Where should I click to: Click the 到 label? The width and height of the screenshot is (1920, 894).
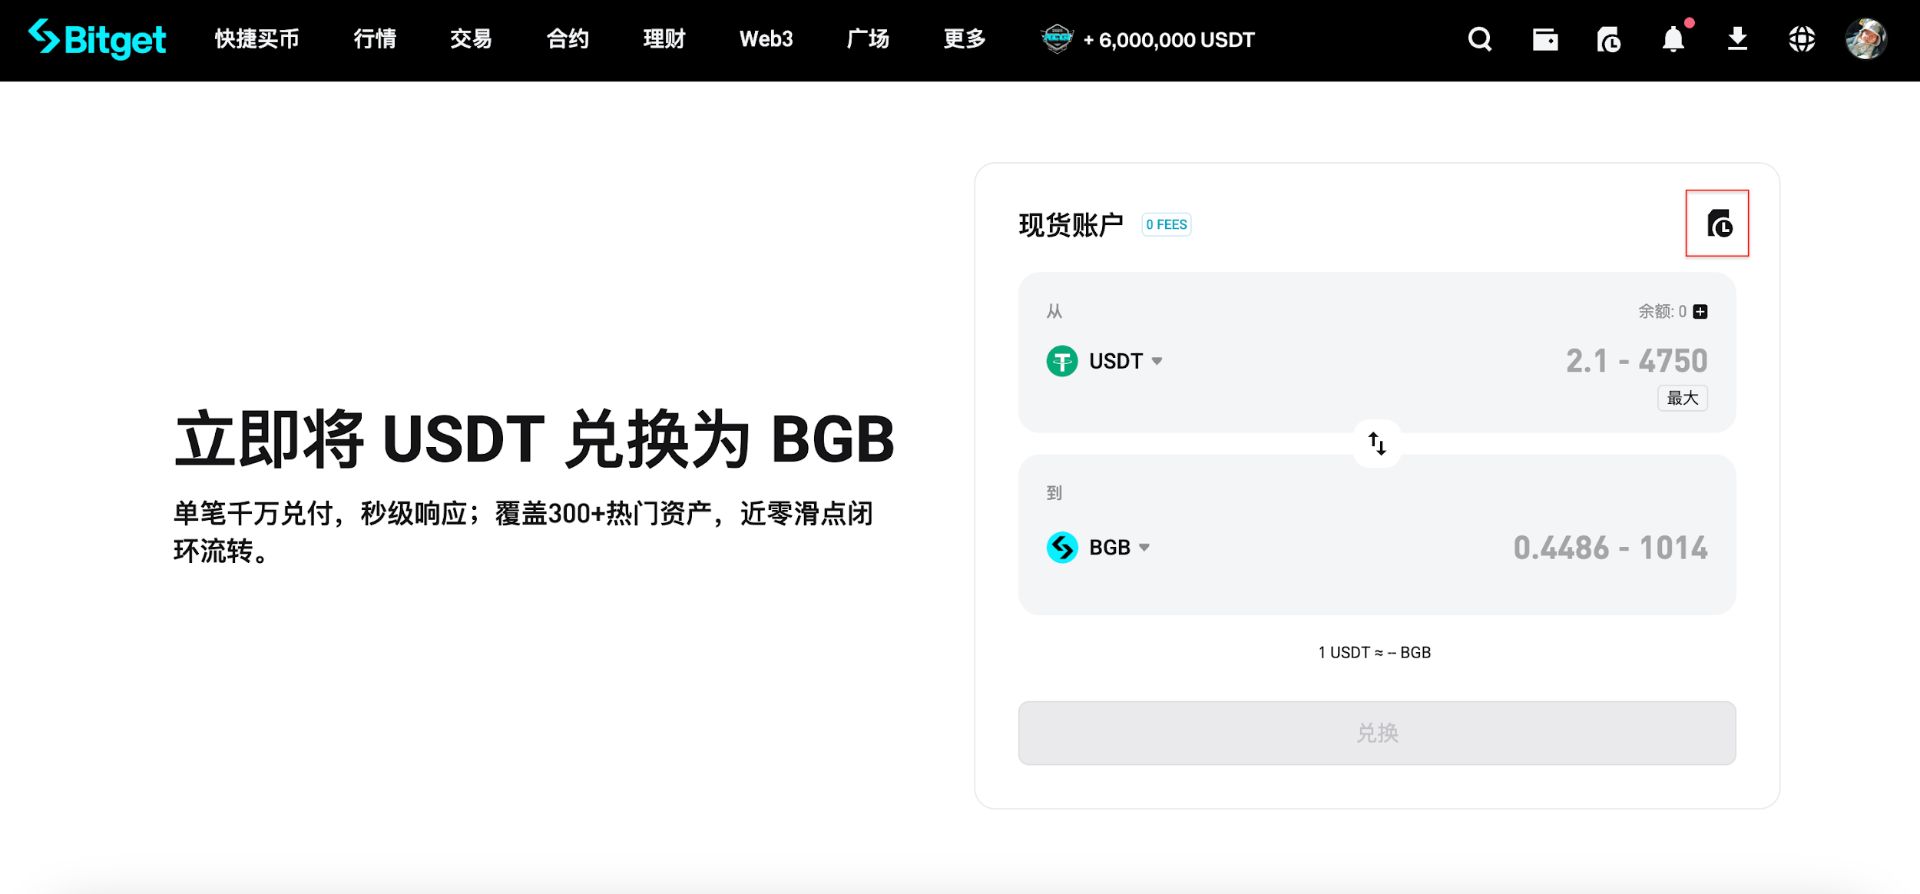coord(1055,493)
